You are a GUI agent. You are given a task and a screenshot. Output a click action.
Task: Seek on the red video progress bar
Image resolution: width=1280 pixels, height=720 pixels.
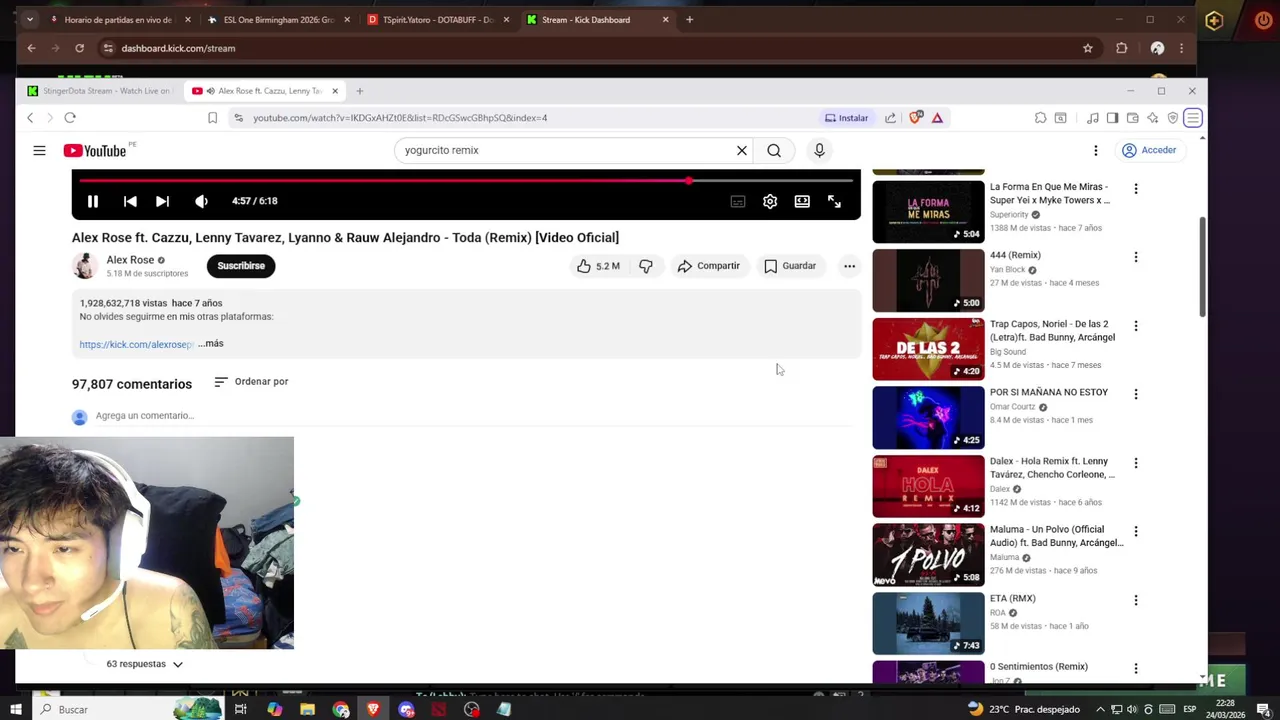466,180
